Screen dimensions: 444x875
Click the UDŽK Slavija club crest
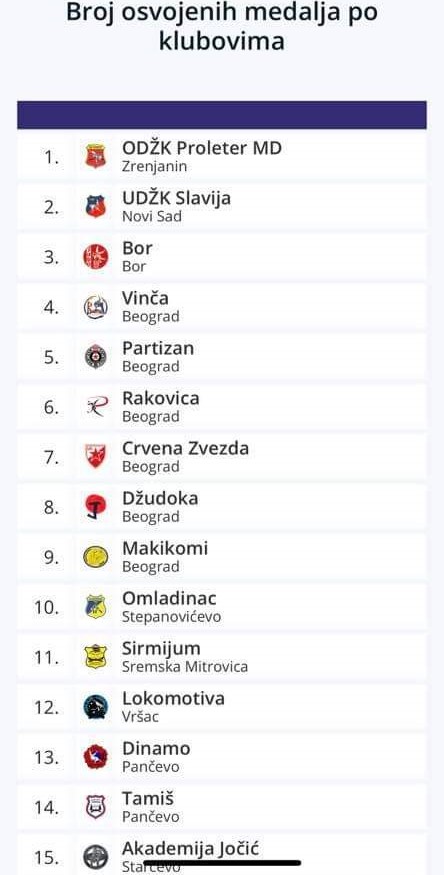95,206
